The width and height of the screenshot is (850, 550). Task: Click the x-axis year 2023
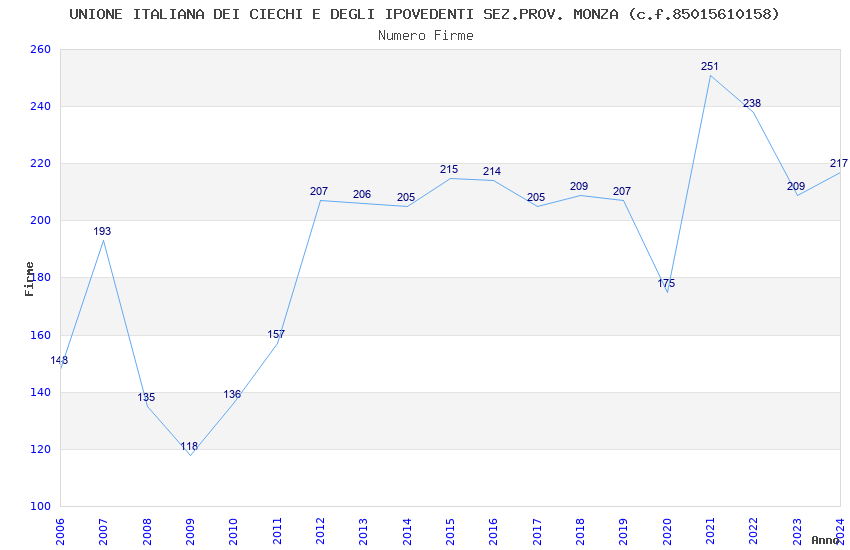(797, 531)
